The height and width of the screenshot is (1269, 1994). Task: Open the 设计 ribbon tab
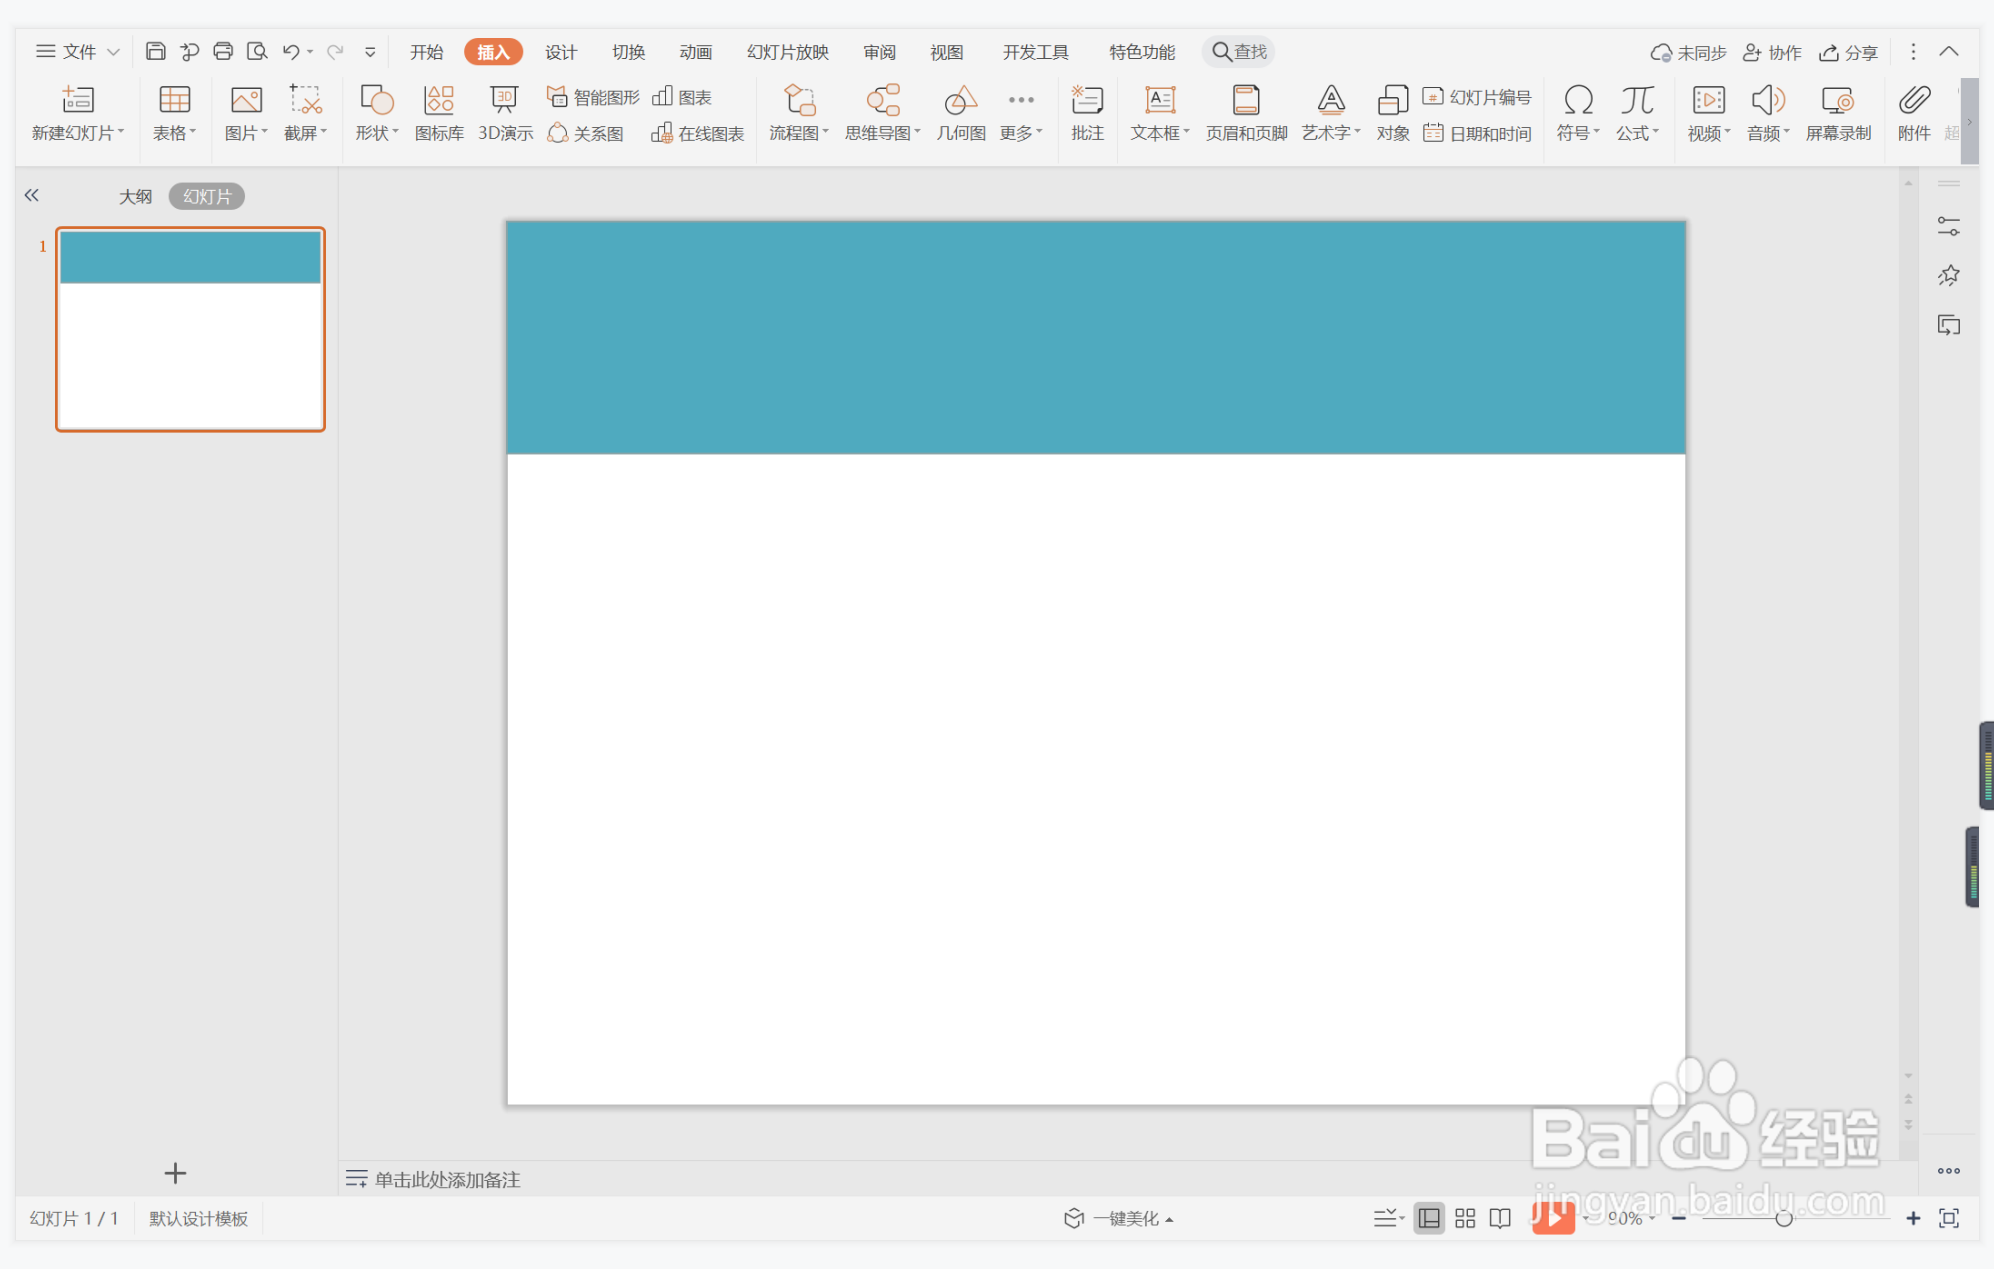pos(561,52)
